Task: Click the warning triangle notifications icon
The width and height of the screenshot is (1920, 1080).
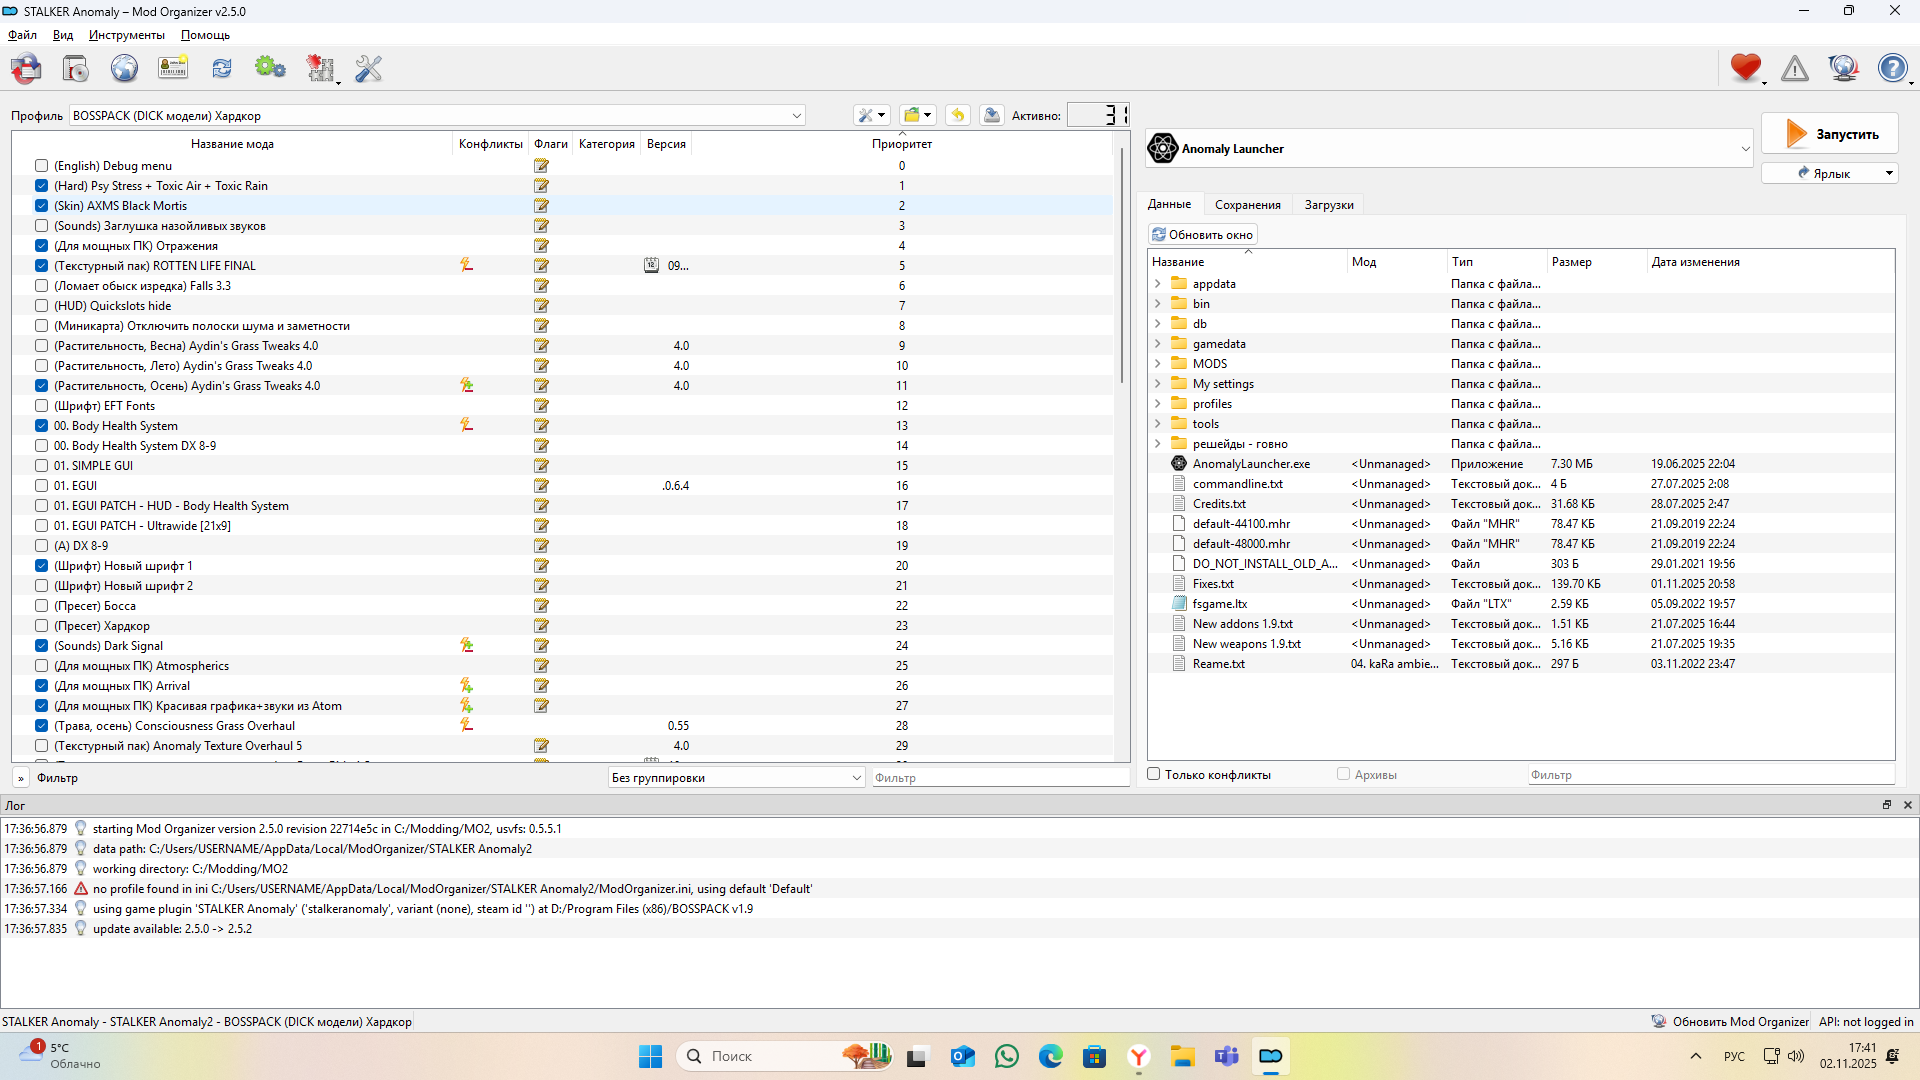Action: pos(1795,69)
